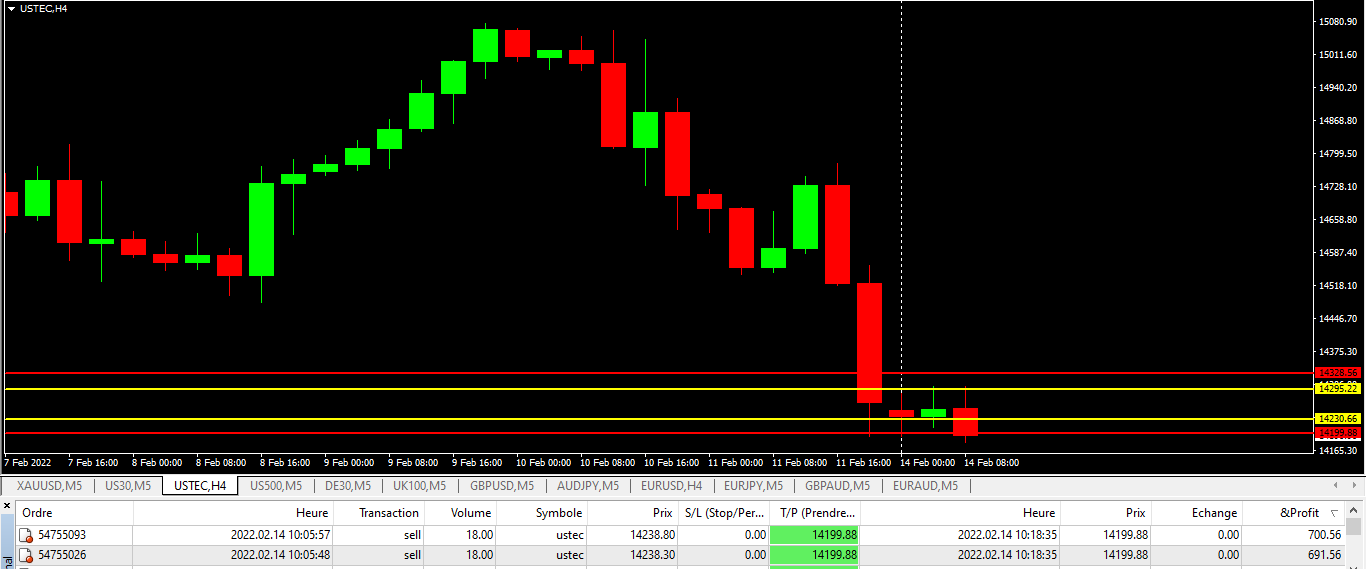Click the yellow 14230.66 price label

(1337, 418)
